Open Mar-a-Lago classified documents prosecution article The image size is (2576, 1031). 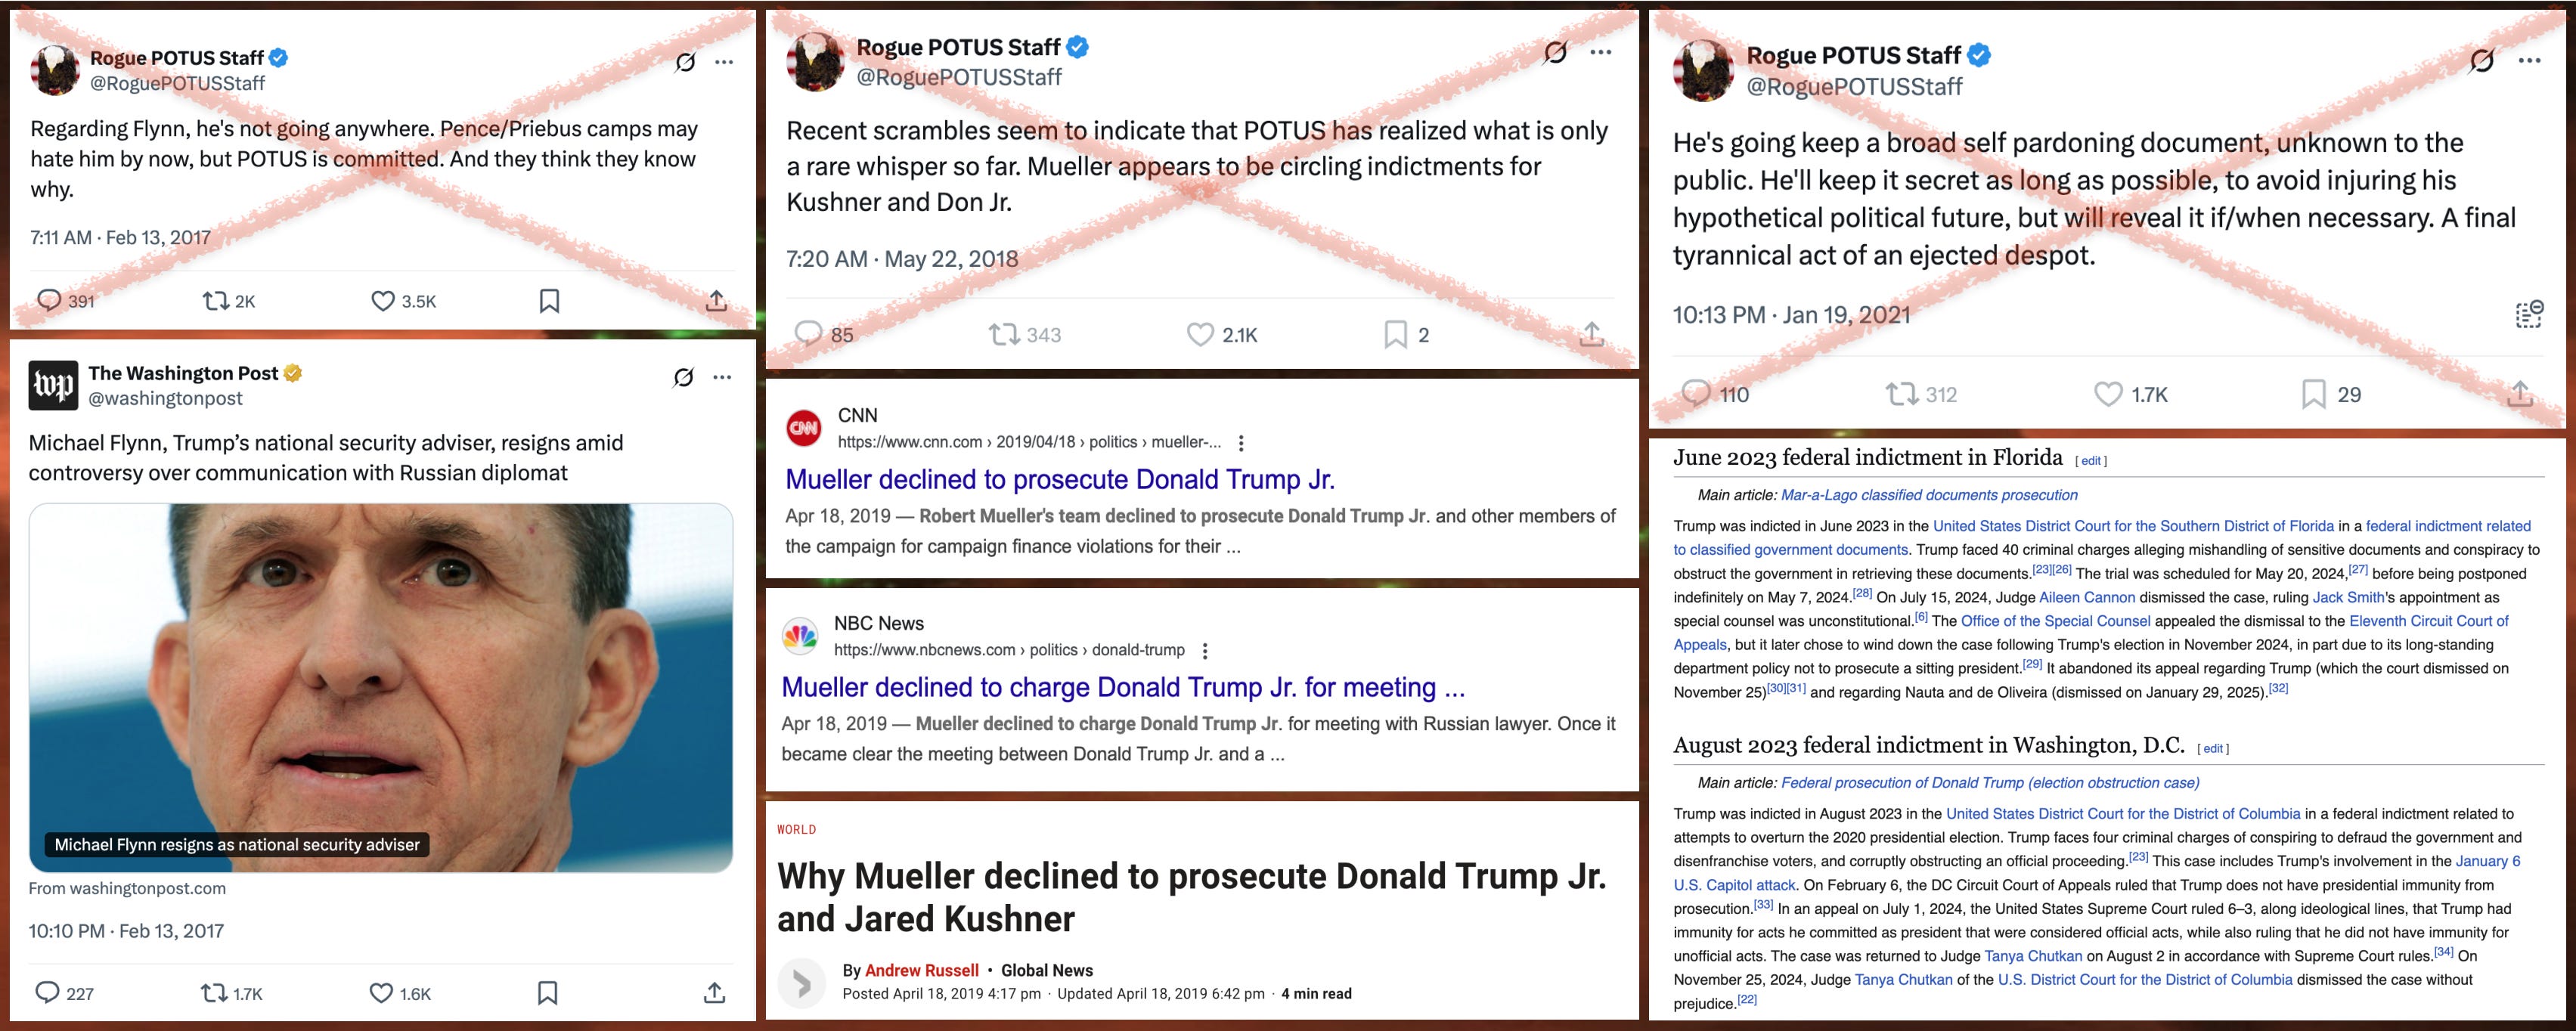point(1929,495)
